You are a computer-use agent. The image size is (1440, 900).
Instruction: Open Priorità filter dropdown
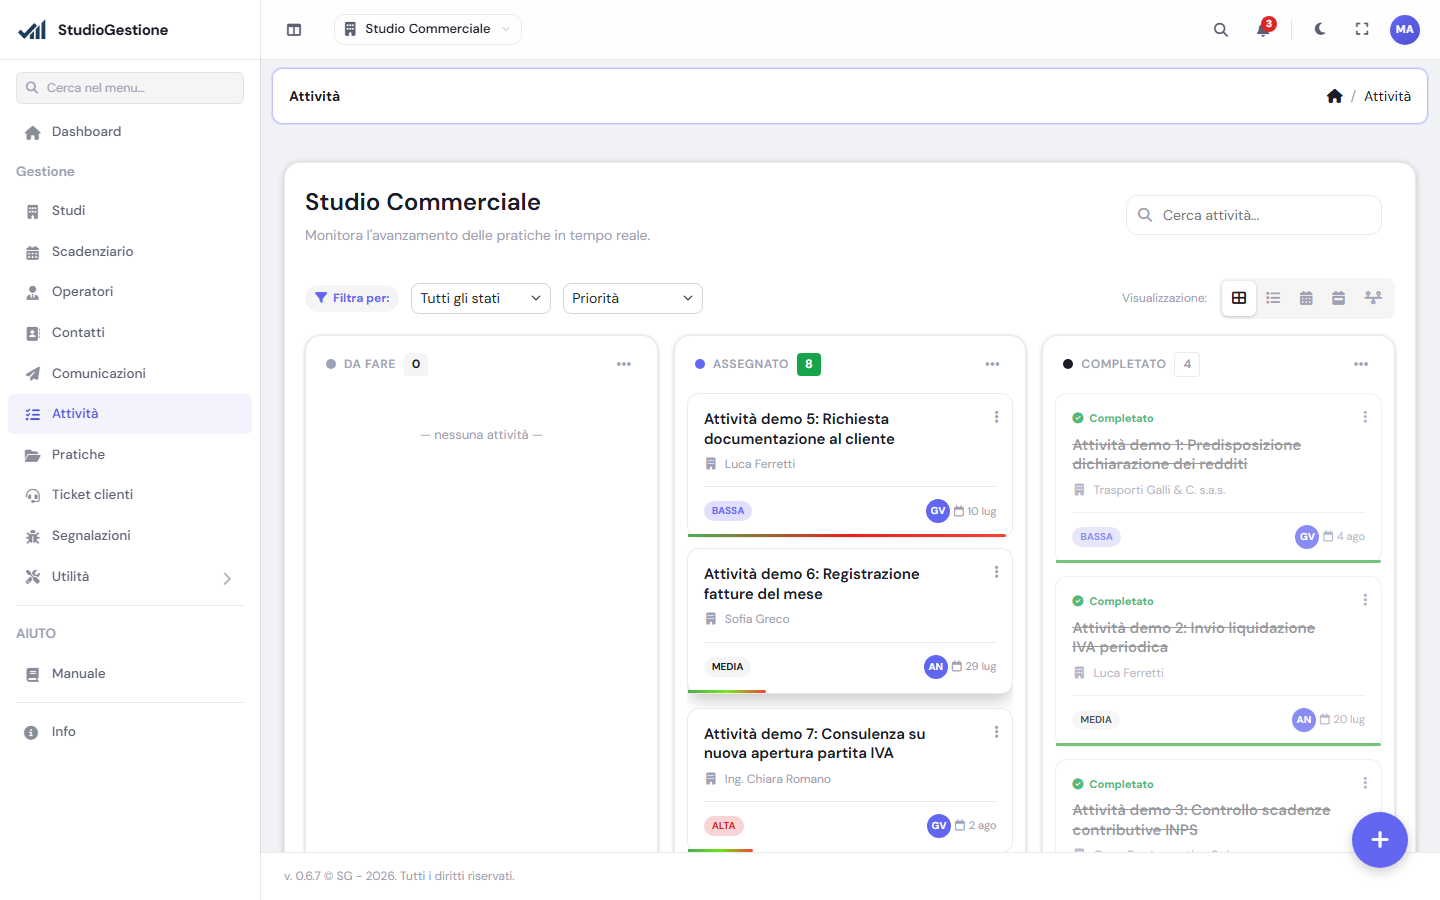point(633,298)
